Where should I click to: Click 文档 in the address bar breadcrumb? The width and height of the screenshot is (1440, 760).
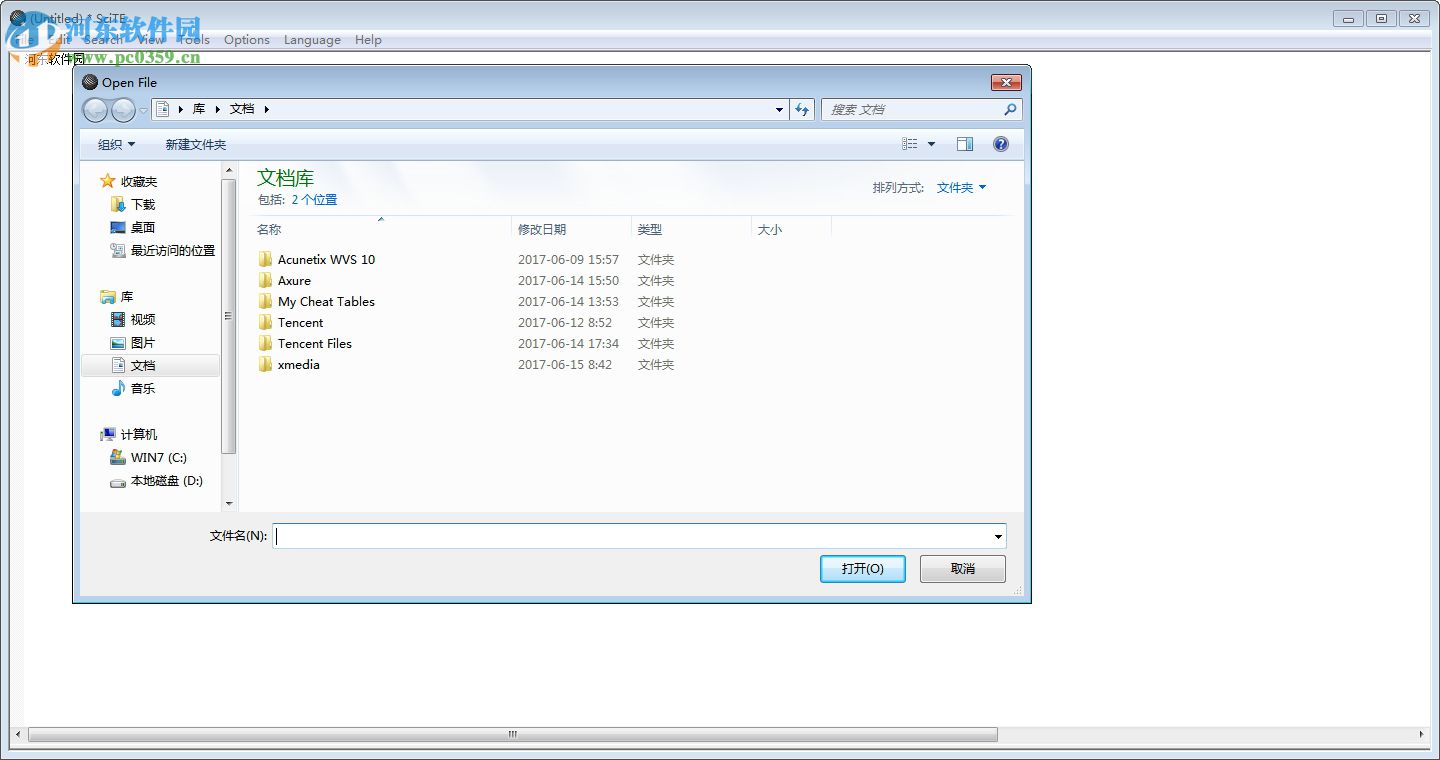(x=242, y=109)
